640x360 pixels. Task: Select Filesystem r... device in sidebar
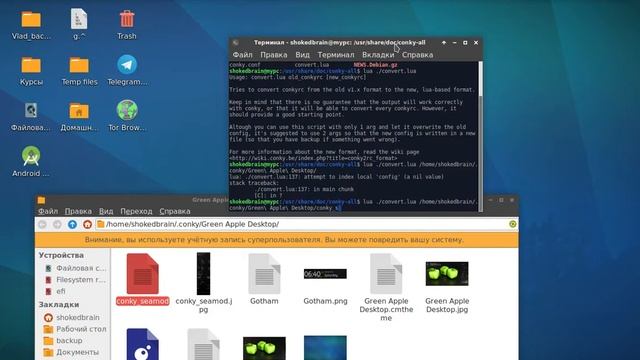76,280
